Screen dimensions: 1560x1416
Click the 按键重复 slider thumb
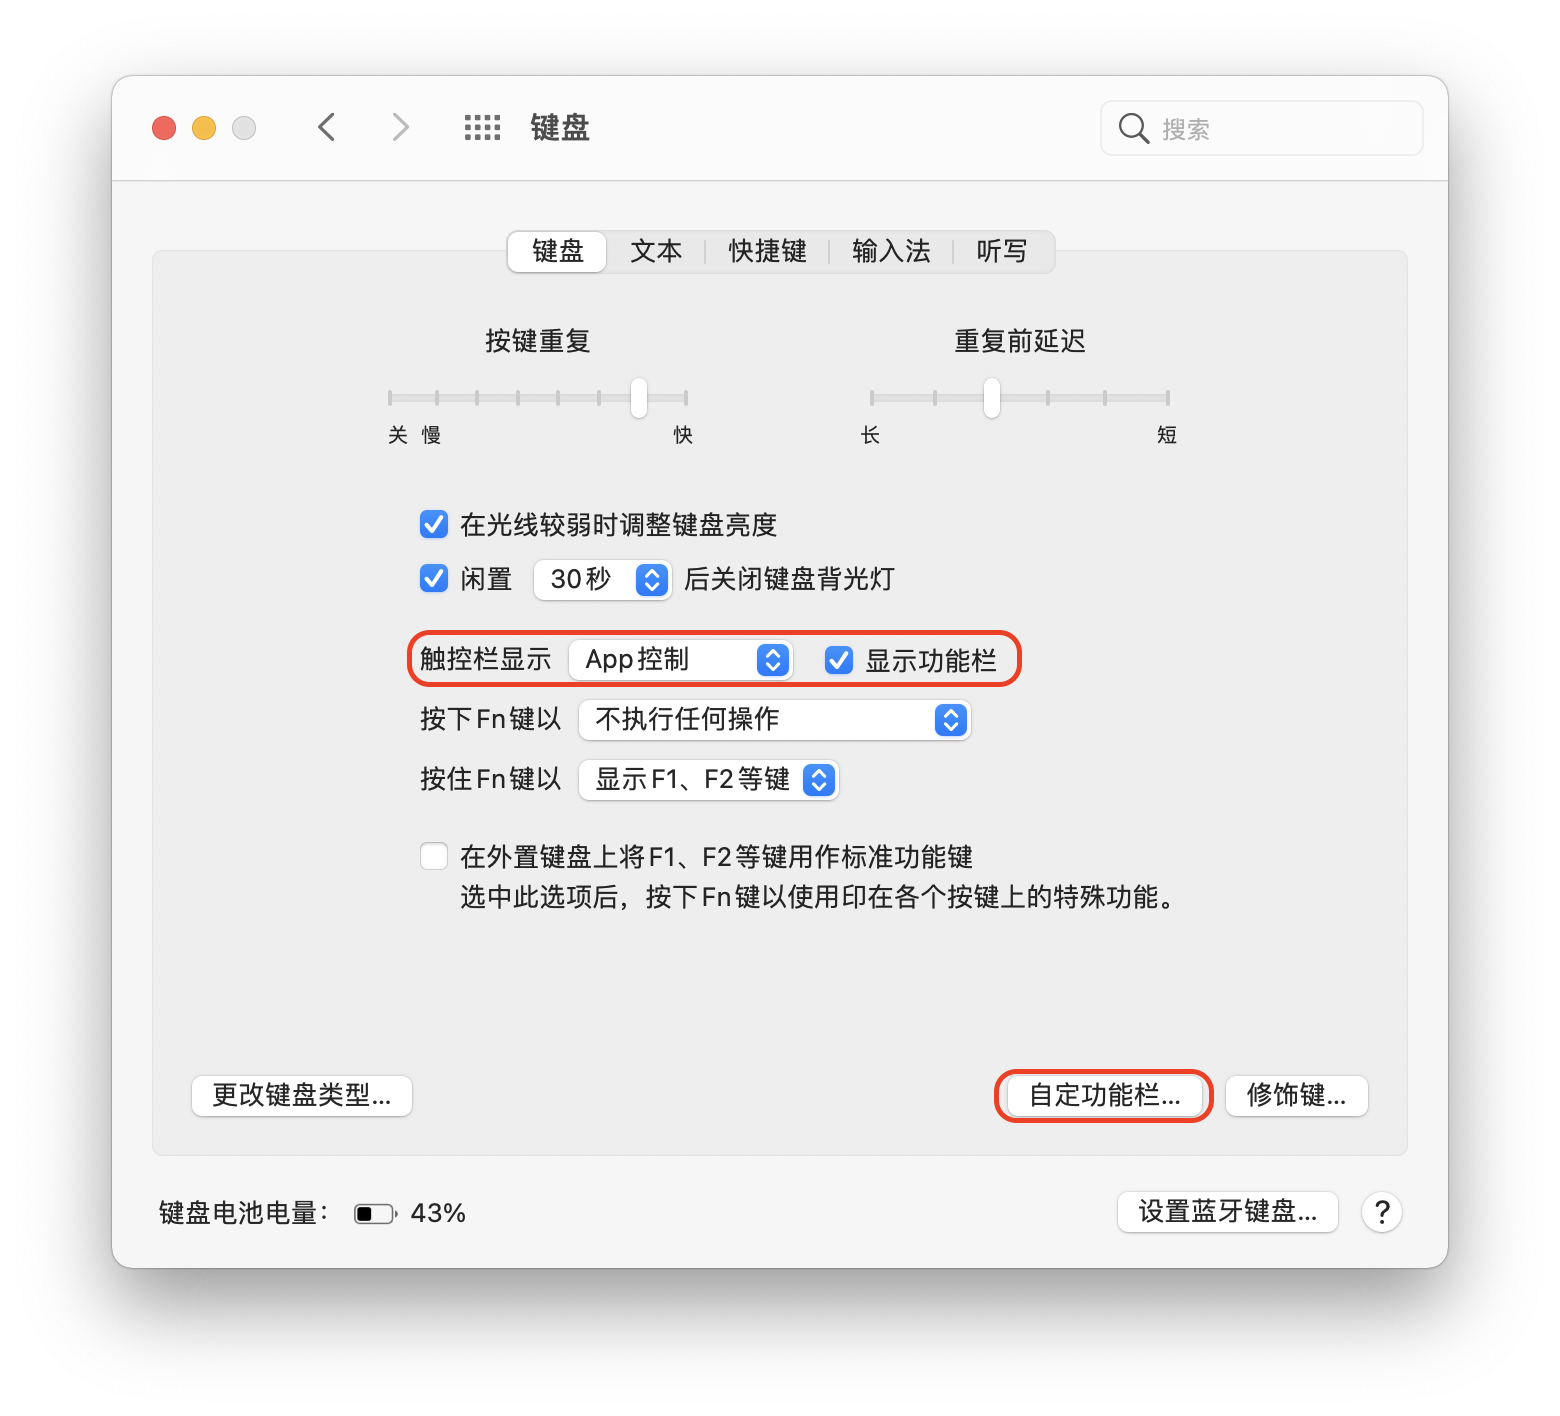(639, 397)
